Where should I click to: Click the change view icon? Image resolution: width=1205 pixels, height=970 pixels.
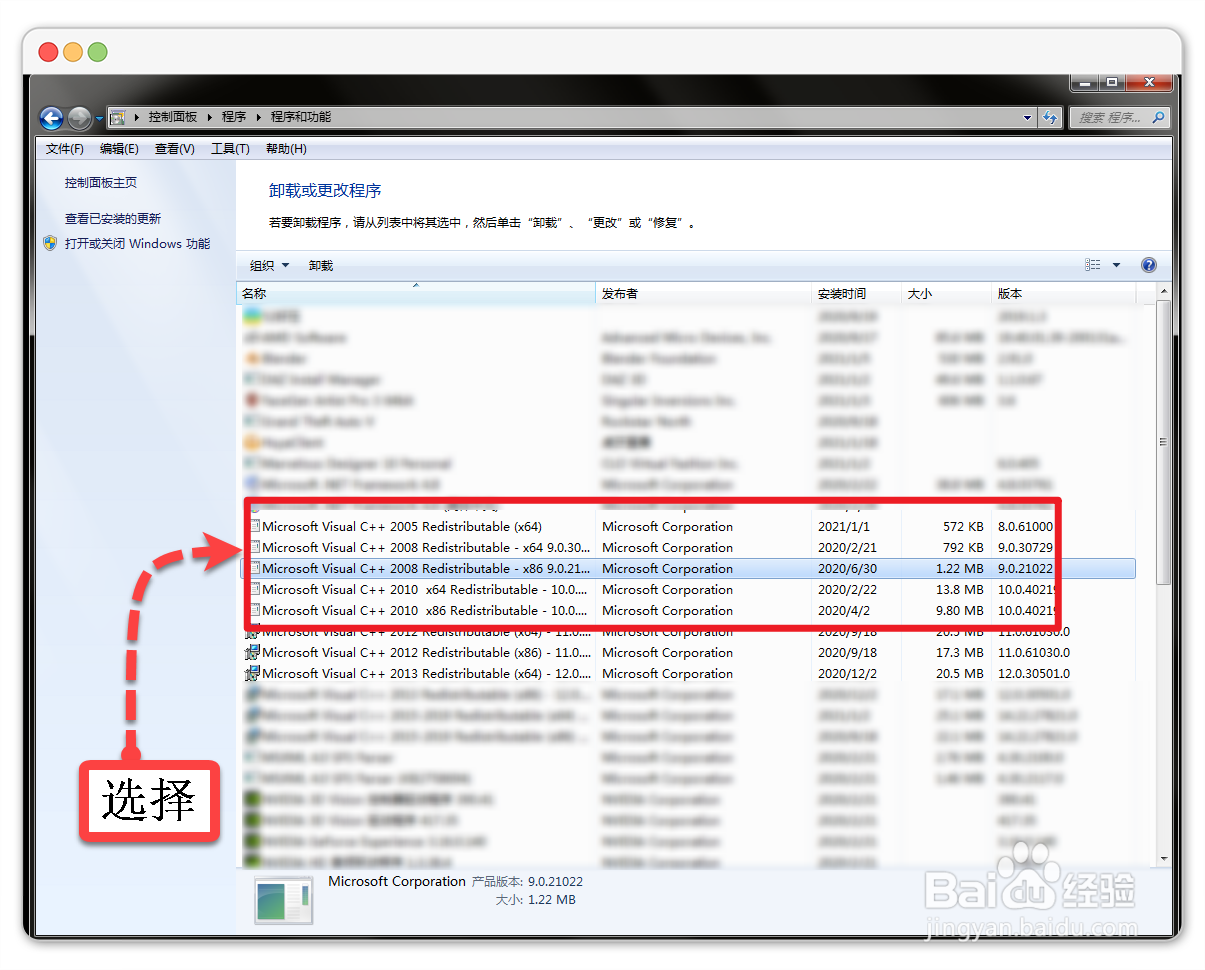[1093, 265]
